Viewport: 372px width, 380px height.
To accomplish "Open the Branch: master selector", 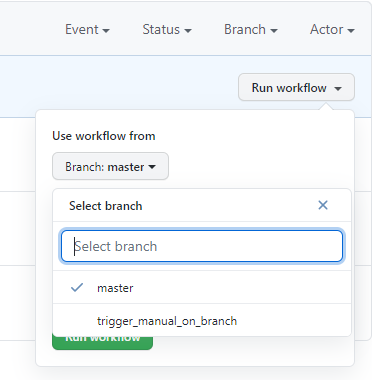I will pos(110,166).
